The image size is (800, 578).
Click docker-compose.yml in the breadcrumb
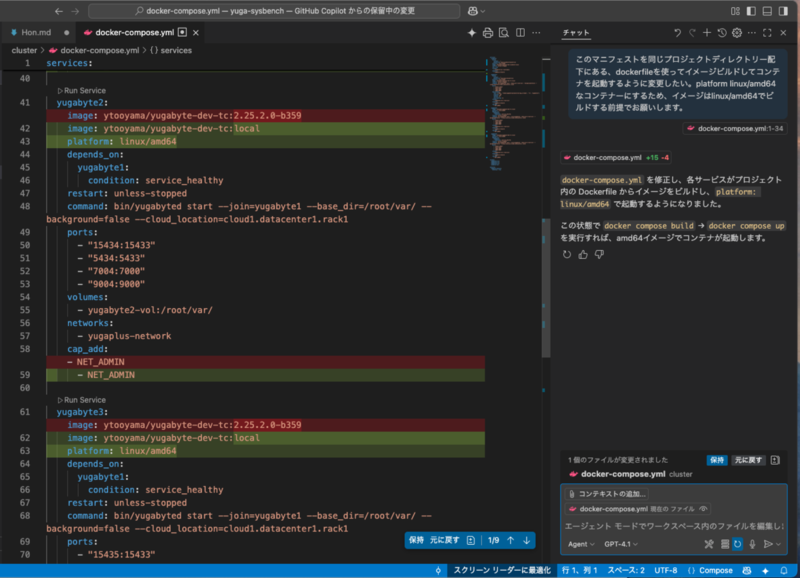(x=99, y=51)
